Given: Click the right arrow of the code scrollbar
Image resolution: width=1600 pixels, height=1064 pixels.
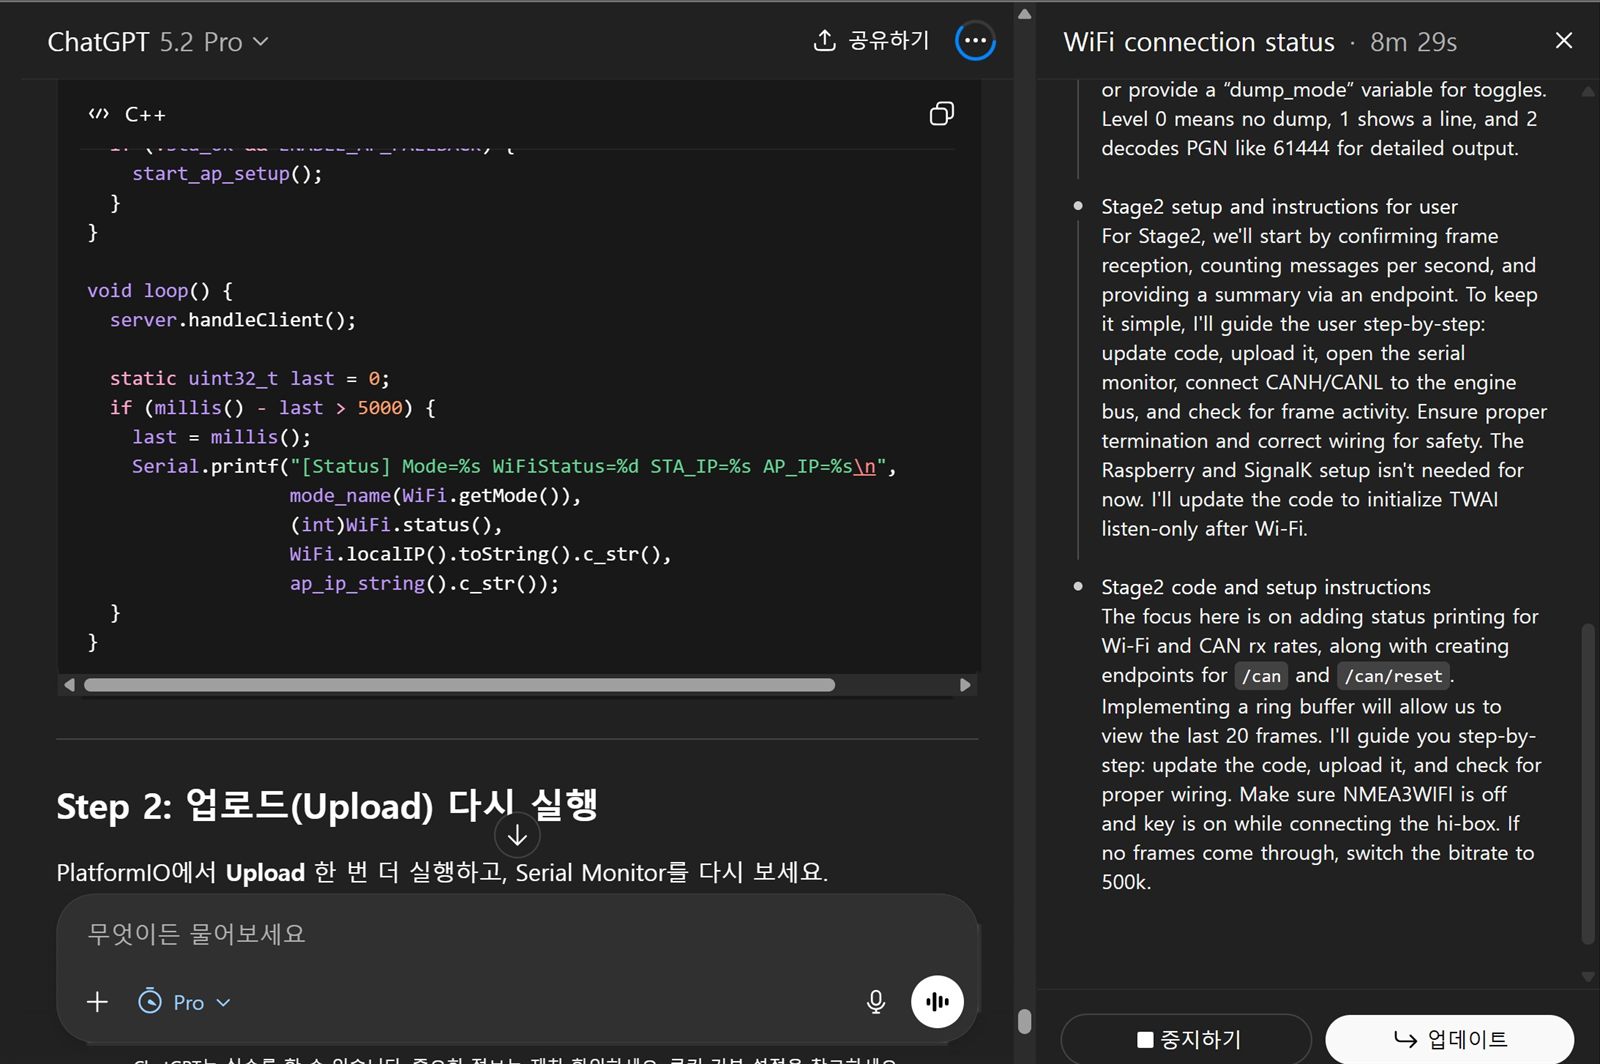Looking at the screenshot, I should pyautogui.click(x=965, y=685).
